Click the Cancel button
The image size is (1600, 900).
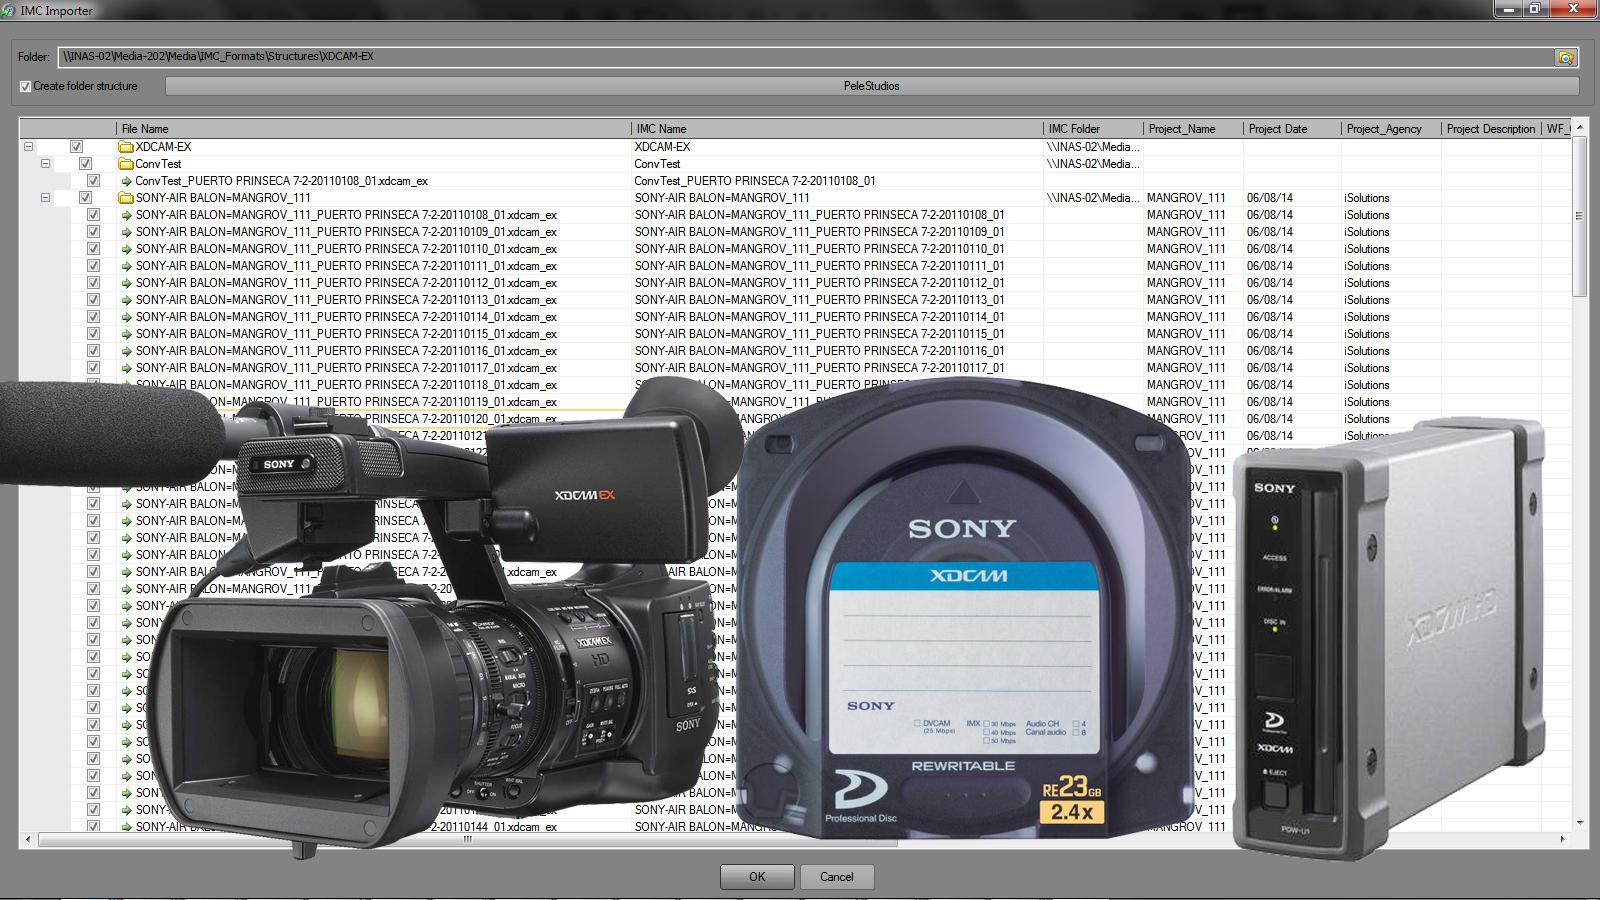837,877
